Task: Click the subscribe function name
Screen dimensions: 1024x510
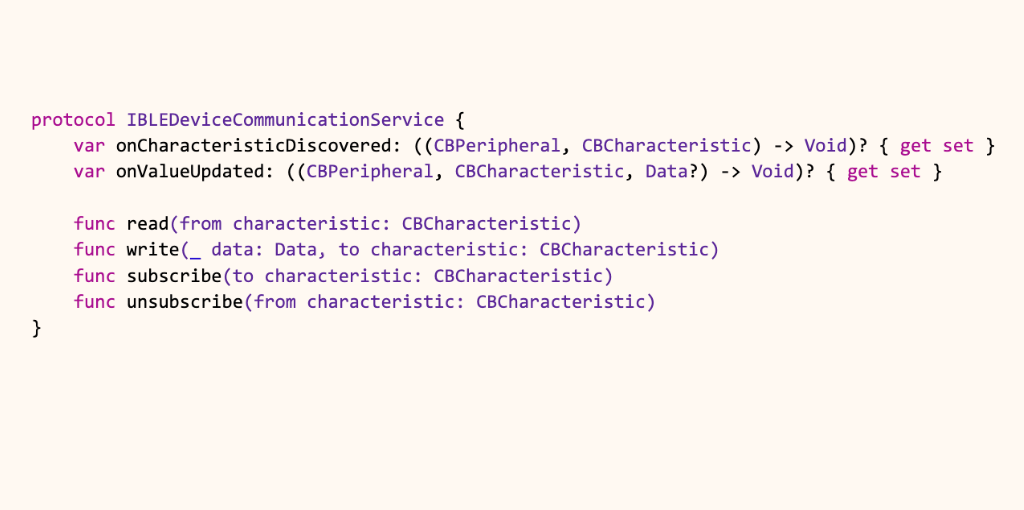Action: 174,276
